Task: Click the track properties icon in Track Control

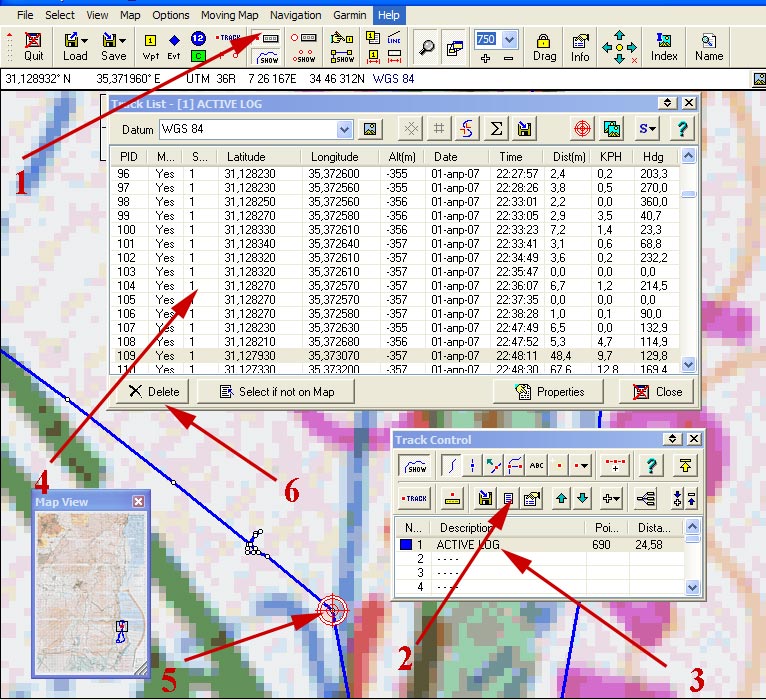Action: coord(531,498)
